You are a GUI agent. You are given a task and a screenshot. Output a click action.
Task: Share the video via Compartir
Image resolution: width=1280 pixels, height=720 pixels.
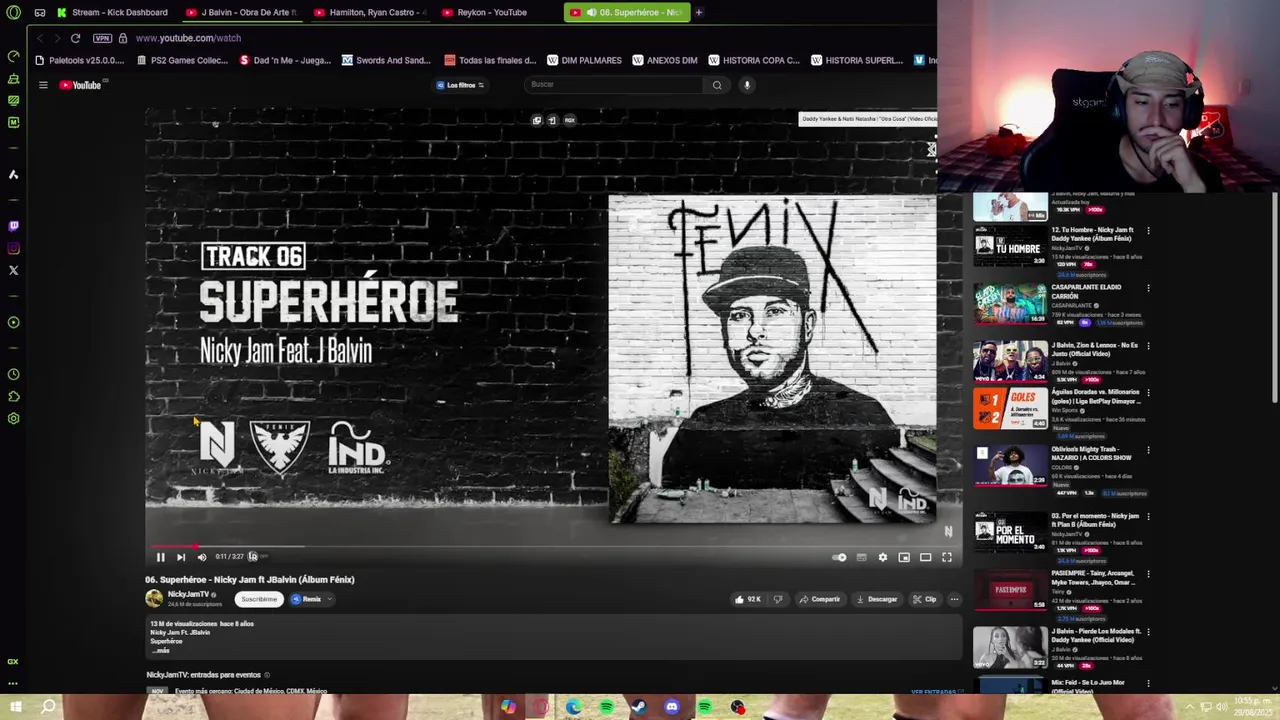[819, 599]
